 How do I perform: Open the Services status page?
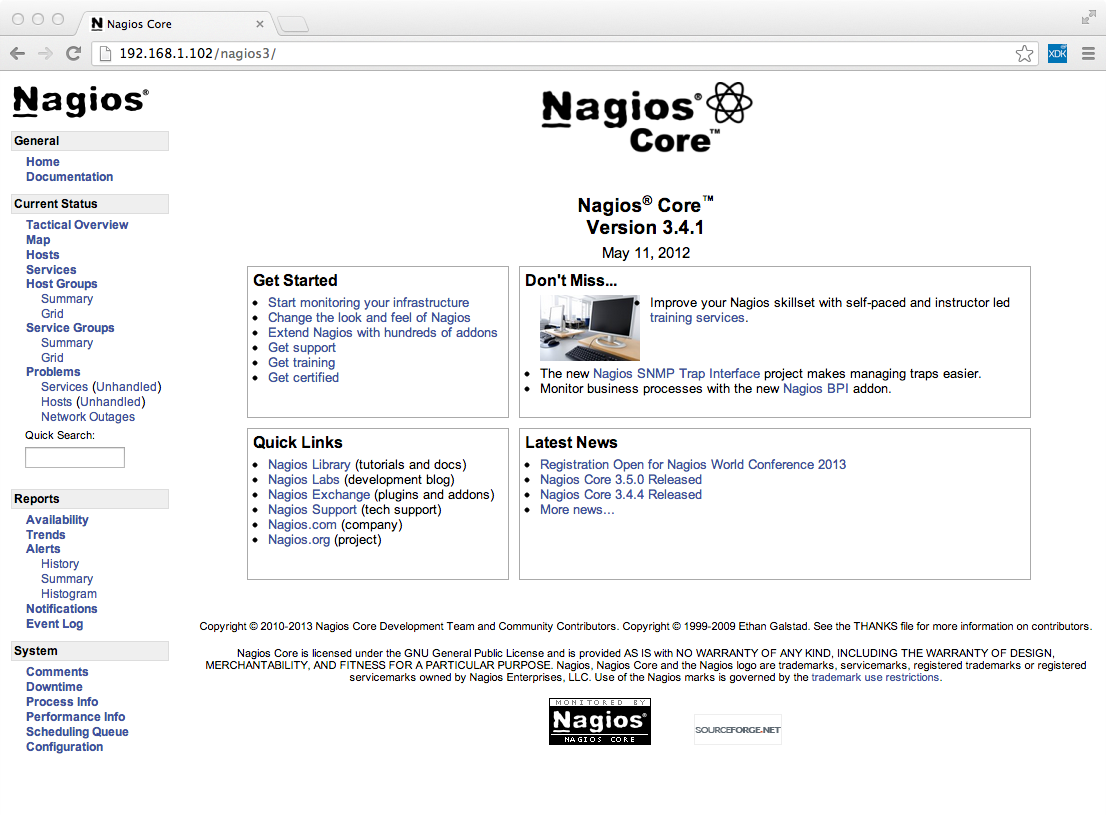coord(51,269)
